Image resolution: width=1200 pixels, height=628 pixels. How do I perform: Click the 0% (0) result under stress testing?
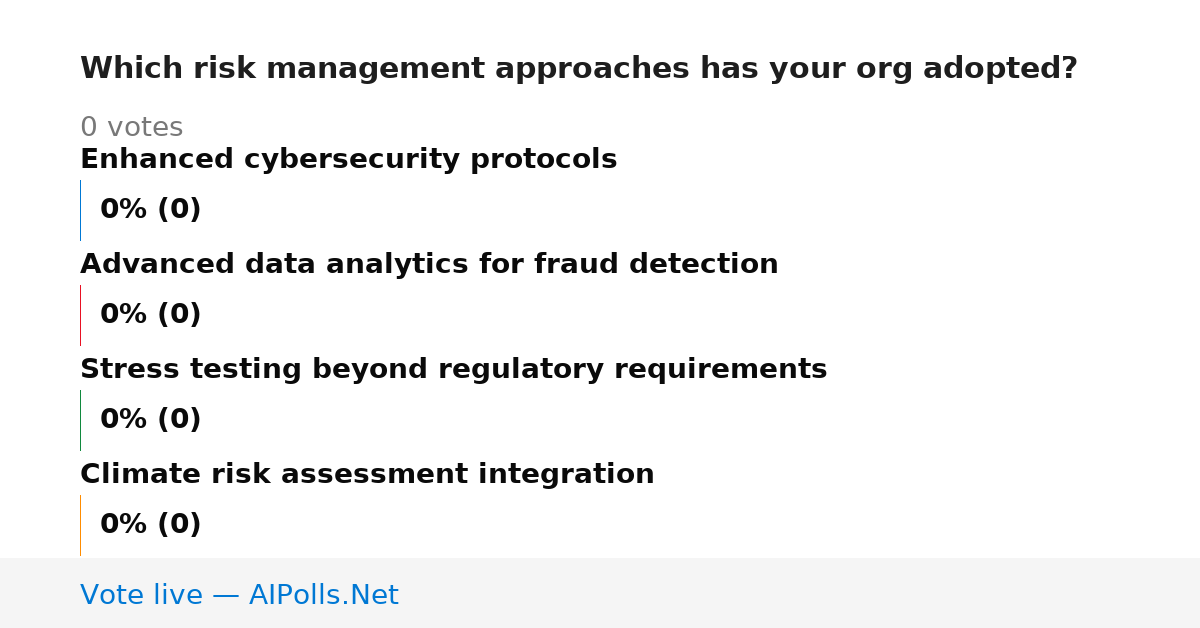150,420
